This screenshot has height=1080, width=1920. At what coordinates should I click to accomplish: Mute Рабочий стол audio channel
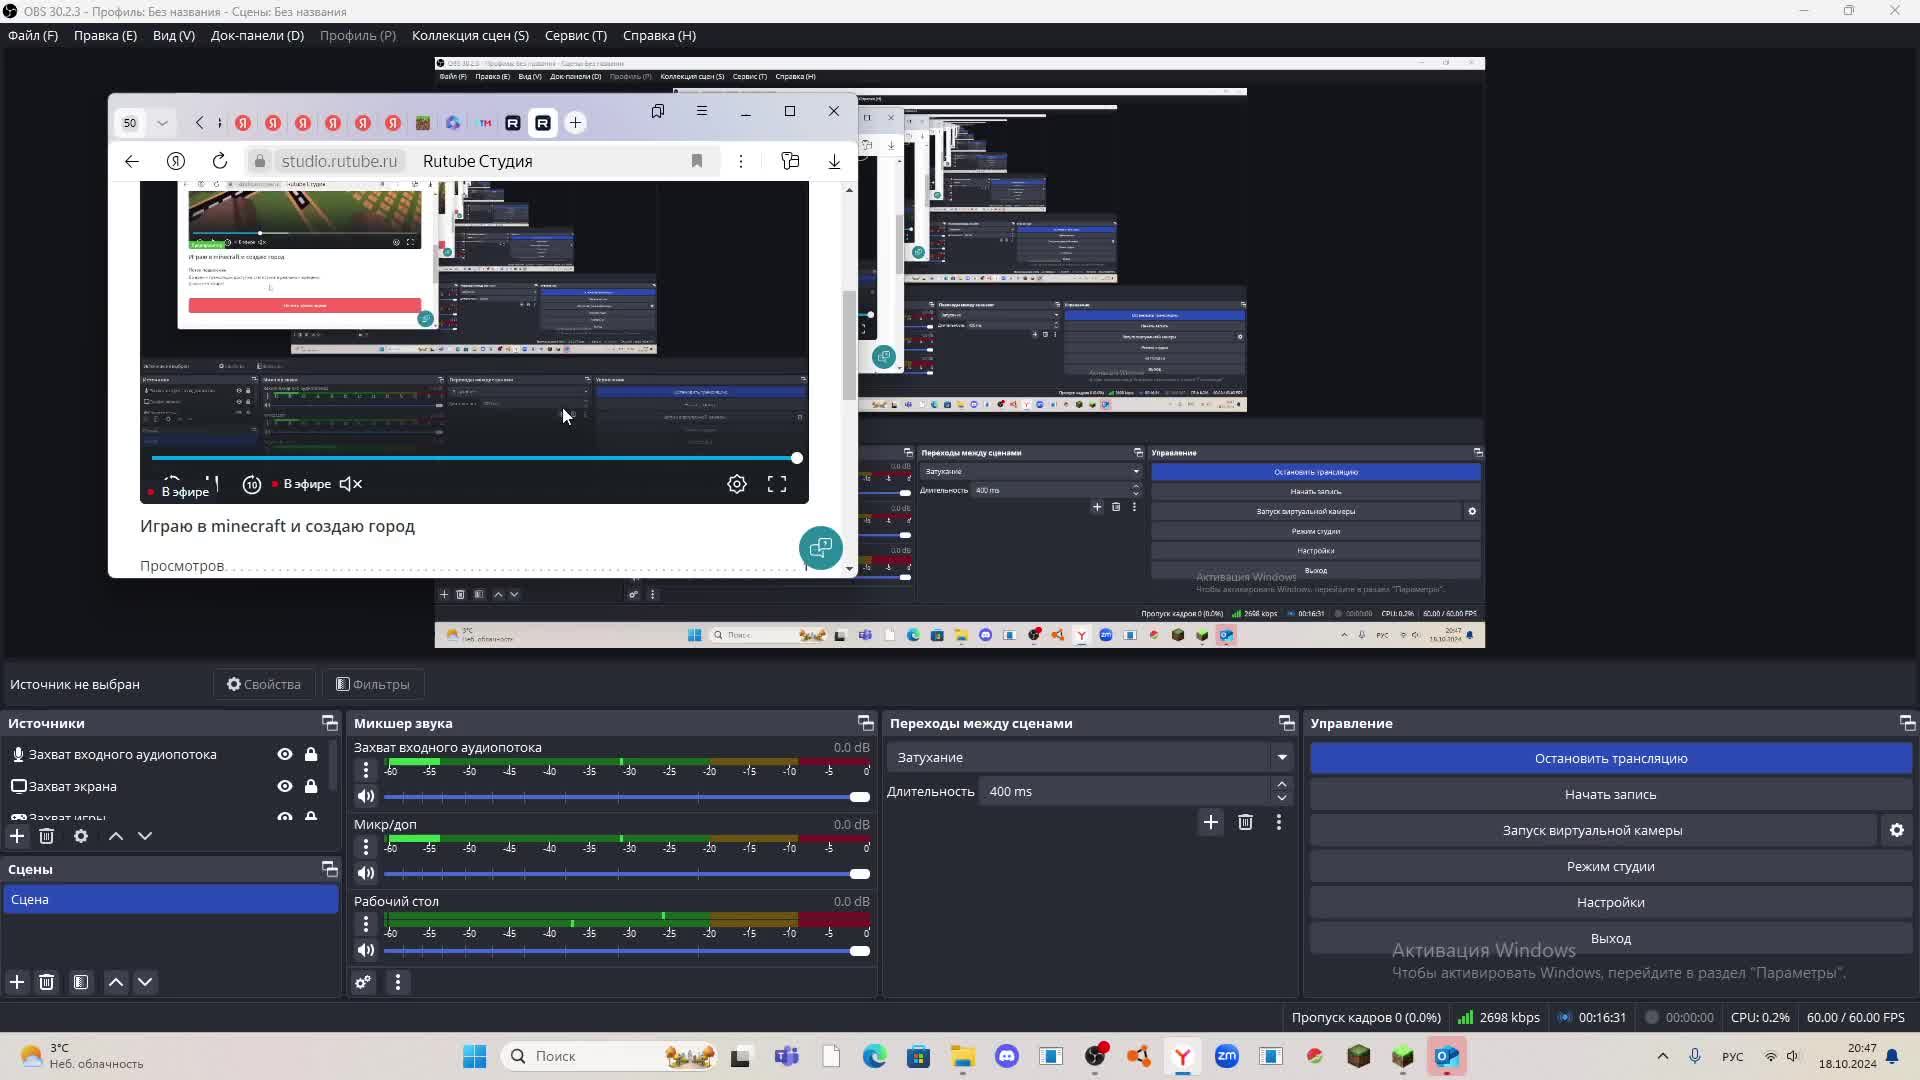point(366,950)
